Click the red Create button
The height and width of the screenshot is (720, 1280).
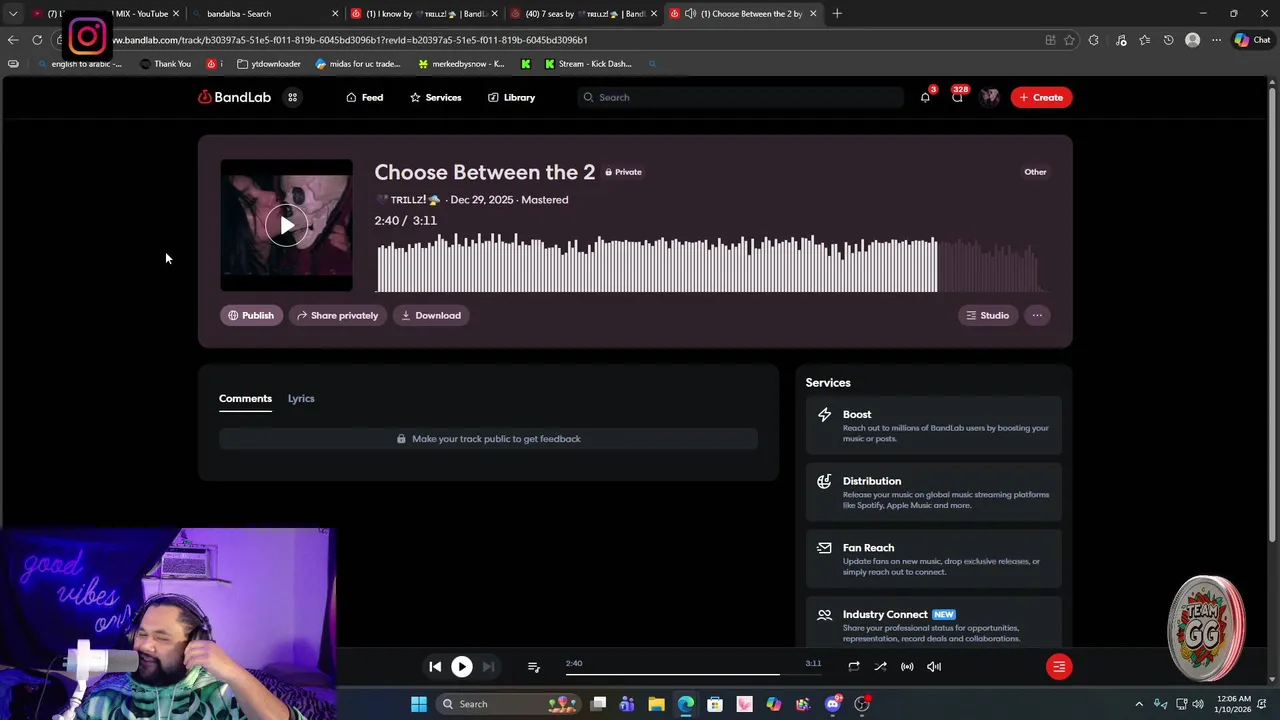coord(1041,97)
